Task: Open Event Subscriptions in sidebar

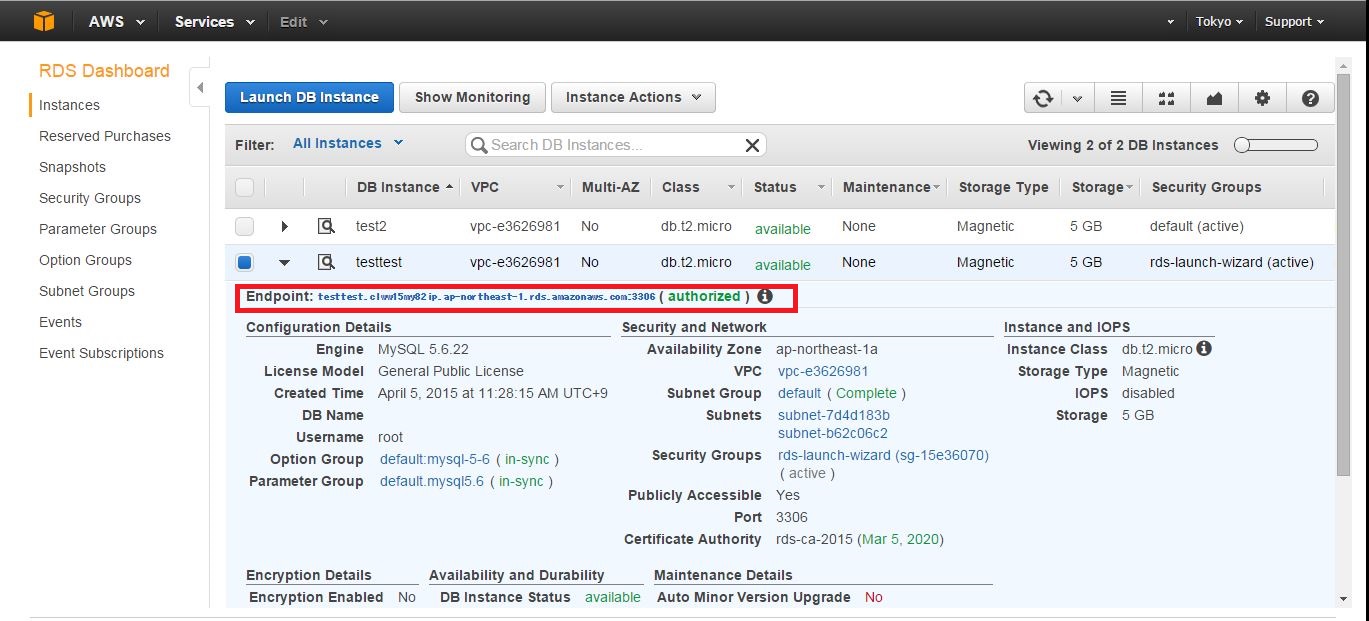Action: point(101,353)
